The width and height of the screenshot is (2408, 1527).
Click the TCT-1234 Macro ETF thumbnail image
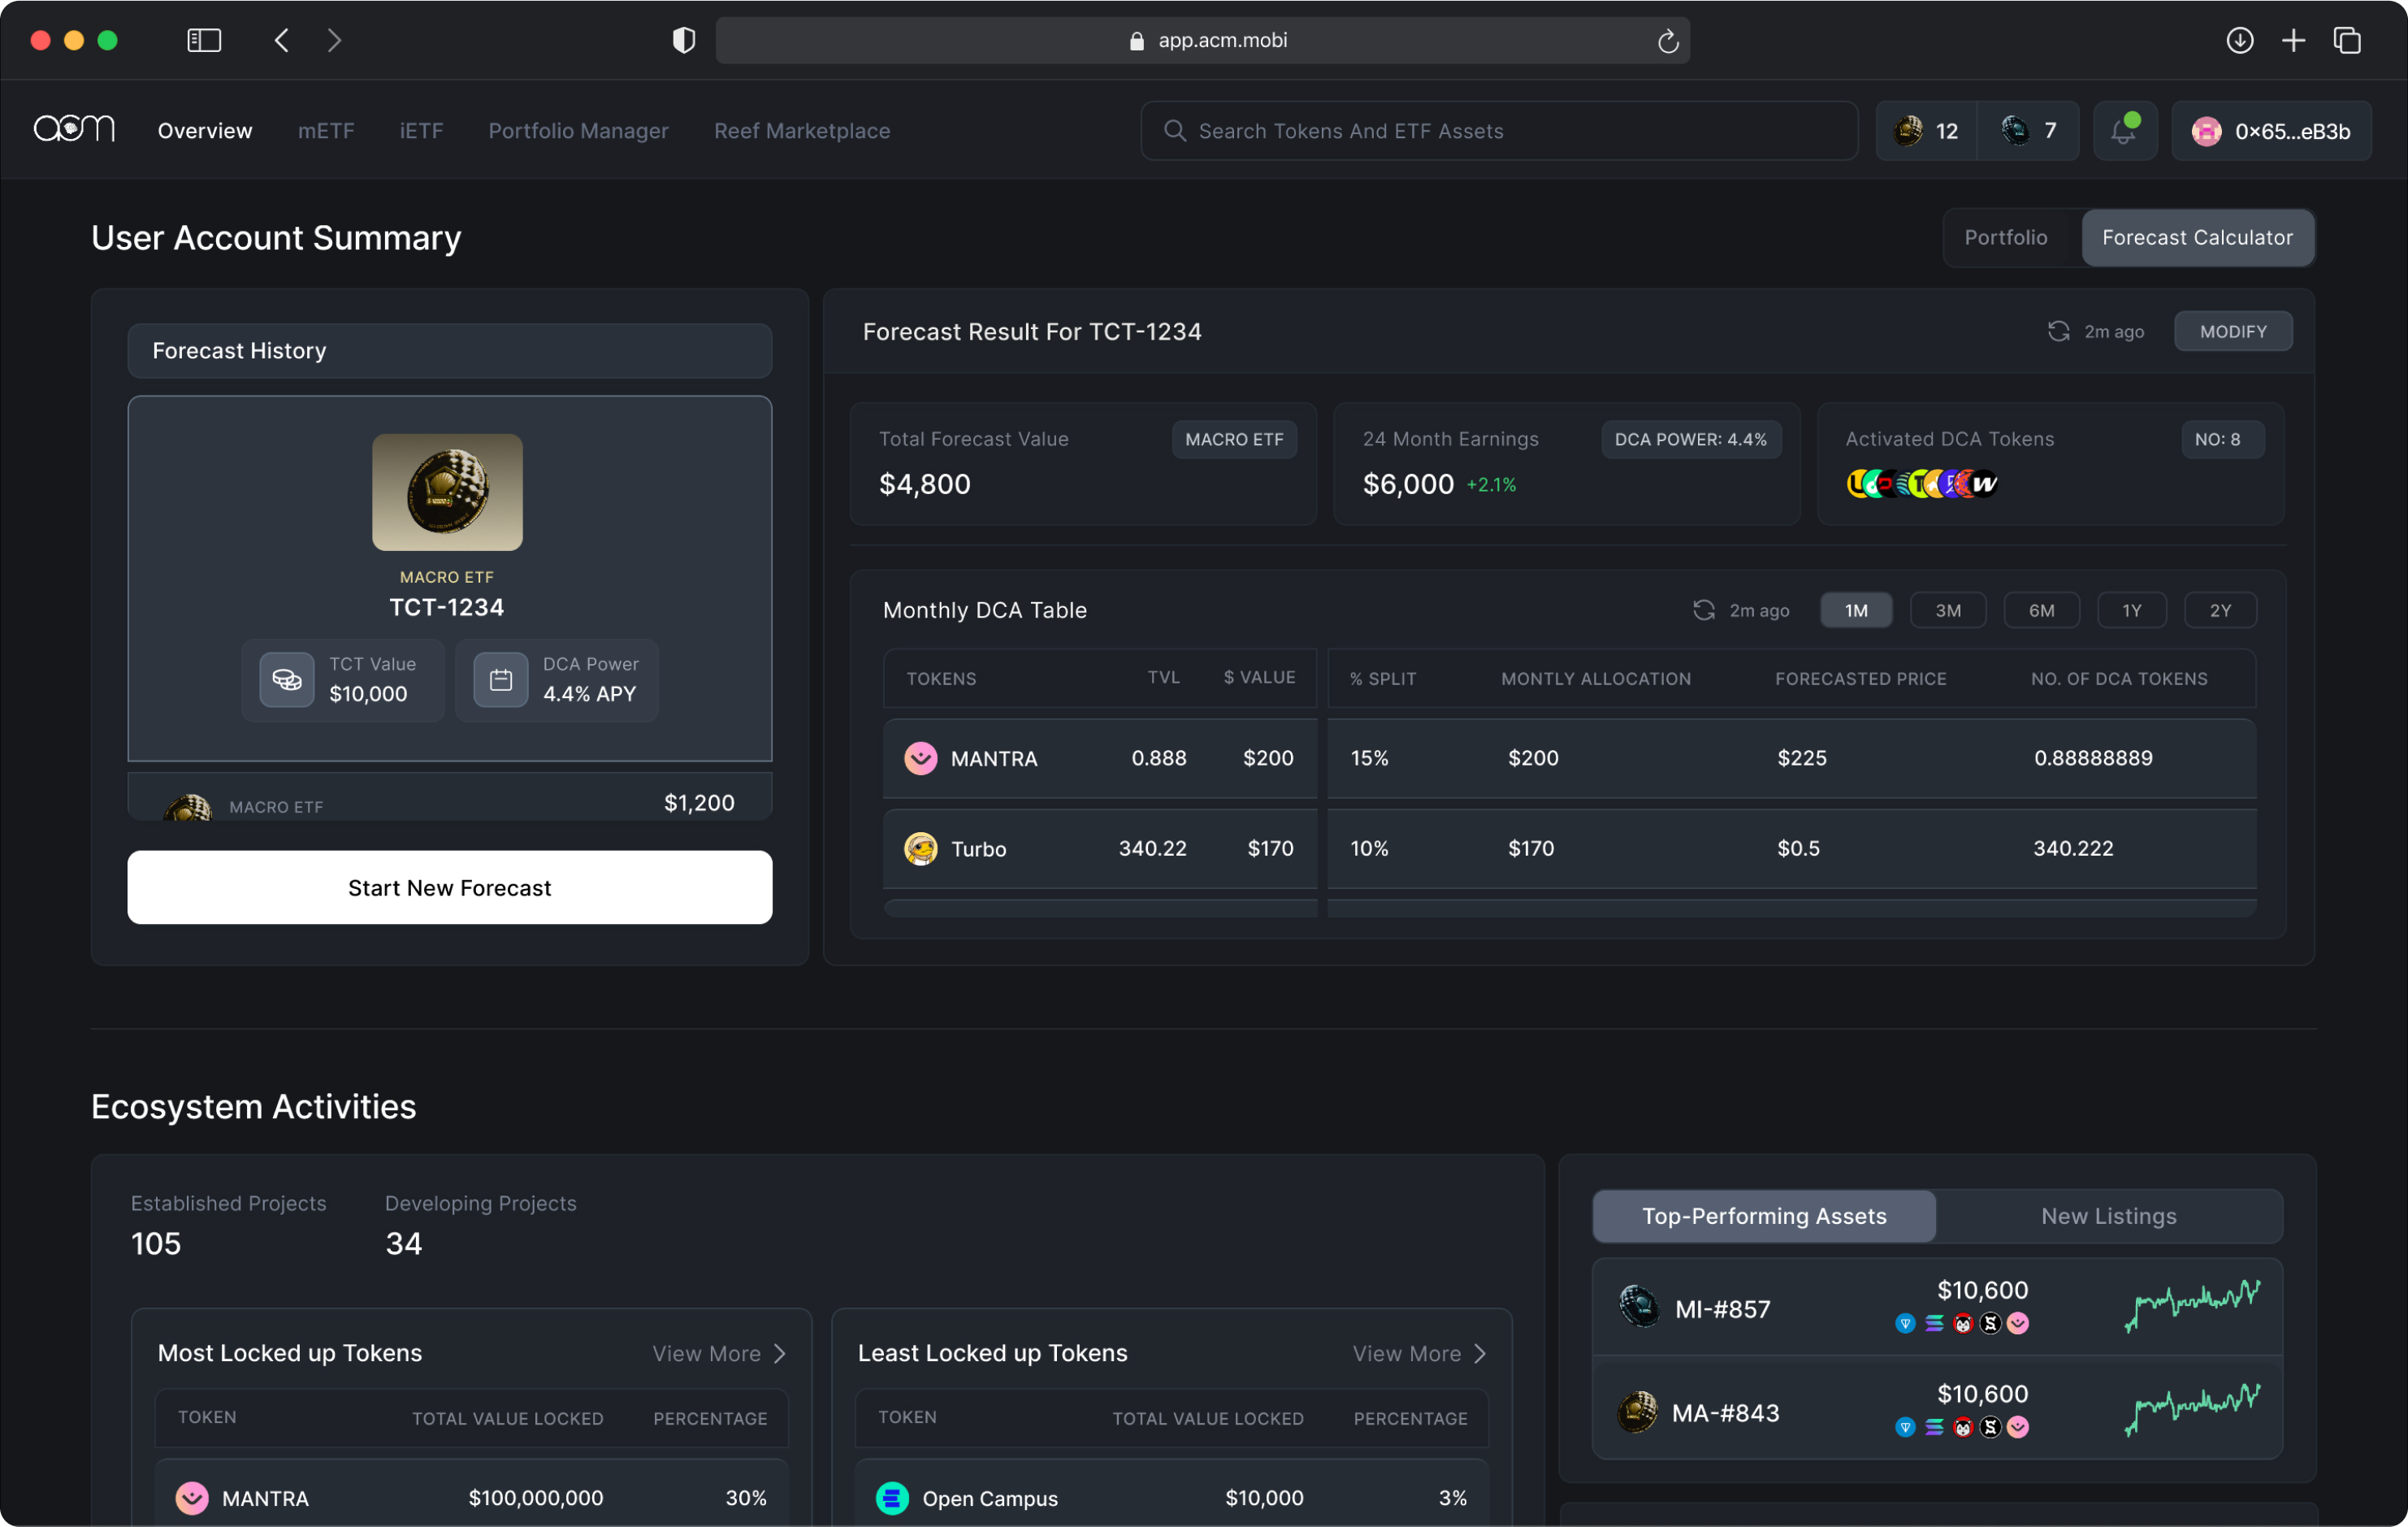[447, 491]
